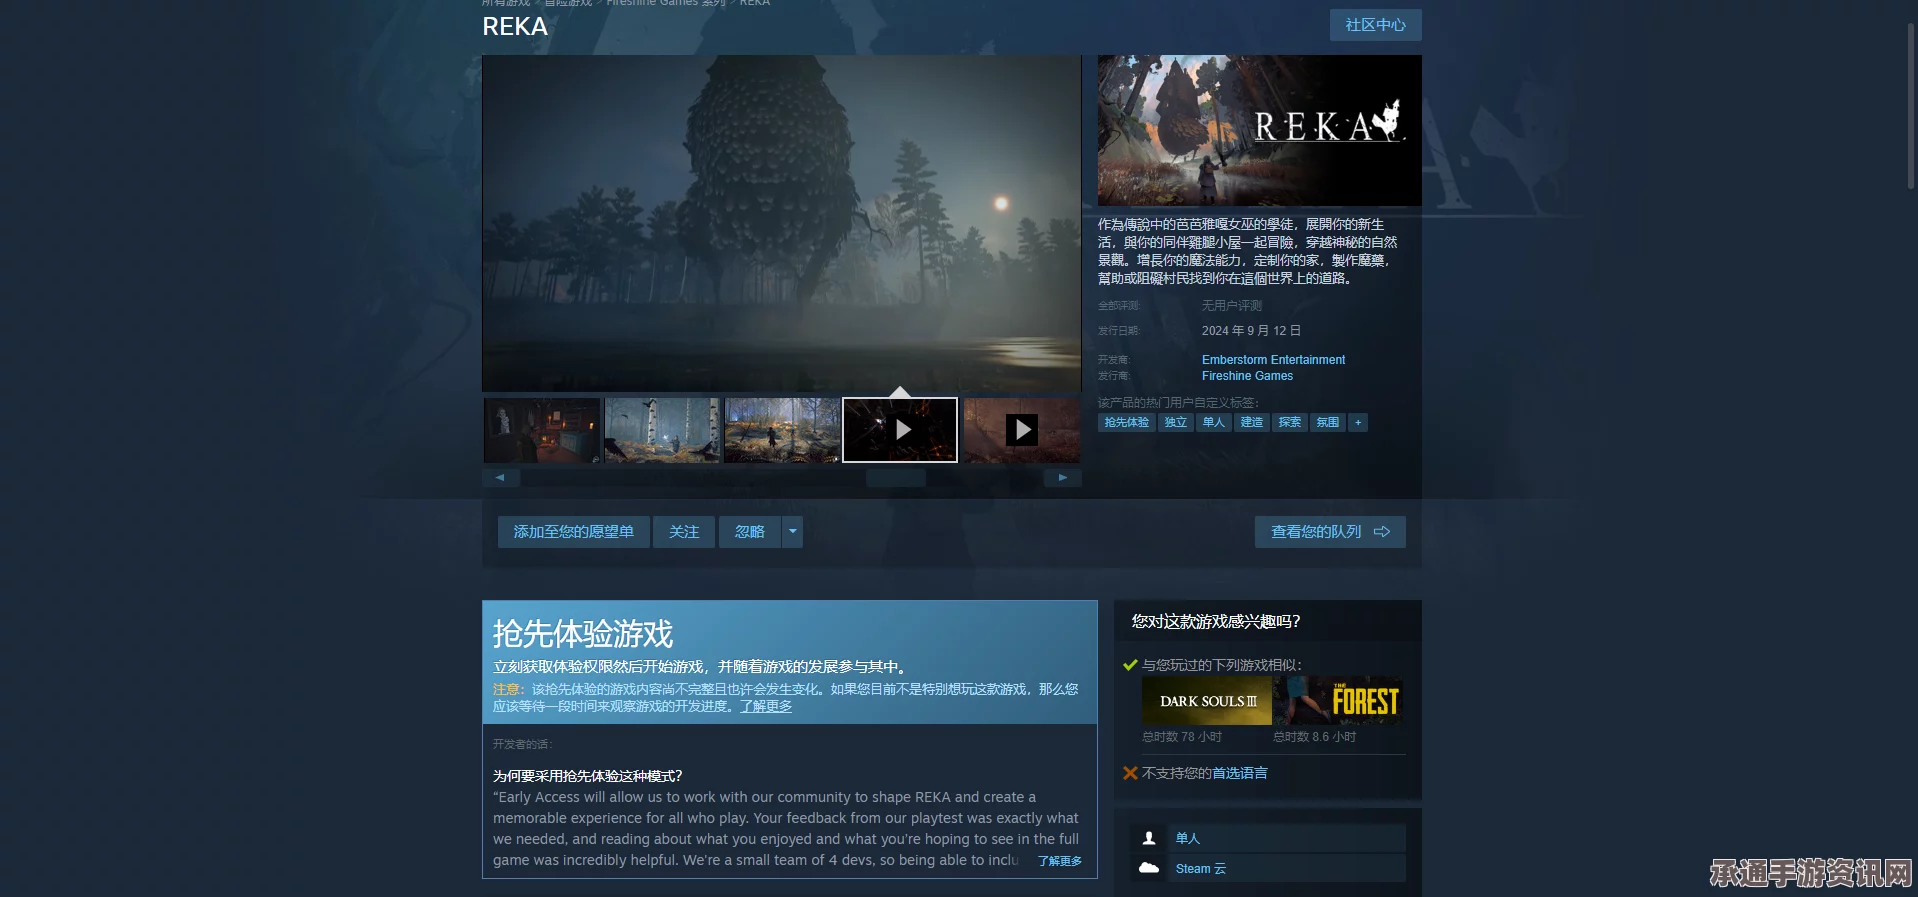Image resolution: width=1918 pixels, height=897 pixels.
Task: Select the 建造 tag
Action: point(1251,422)
